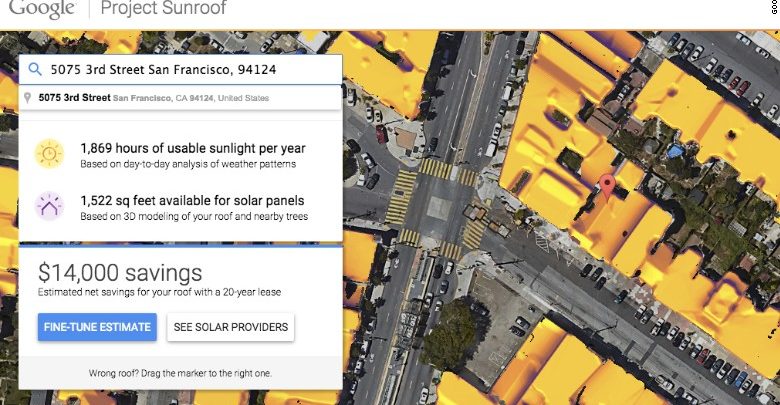Click the red map marker on roof

(x=607, y=188)
